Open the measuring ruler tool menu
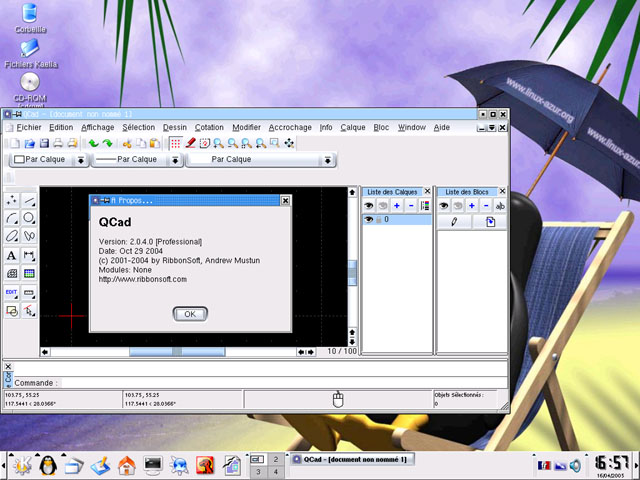The width and height of the screenshot is (640, 480). click(x=29, y=293)
